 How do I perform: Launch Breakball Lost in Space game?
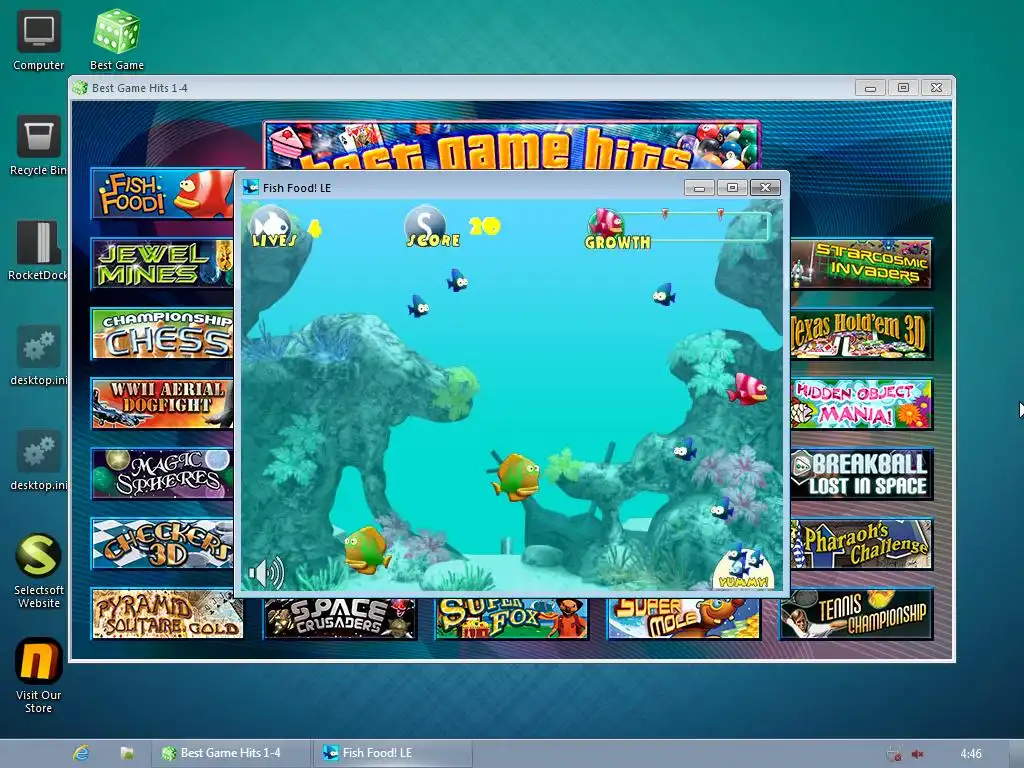[x=861, y=474]
